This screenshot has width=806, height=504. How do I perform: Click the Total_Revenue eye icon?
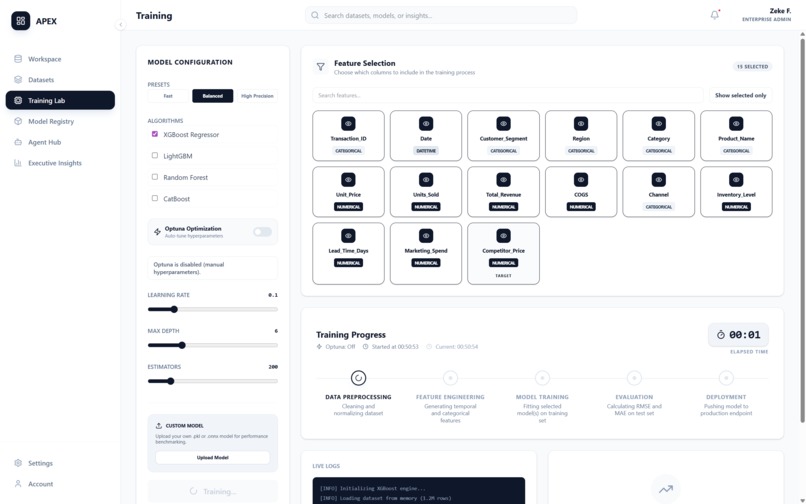(x=503, y=180)
